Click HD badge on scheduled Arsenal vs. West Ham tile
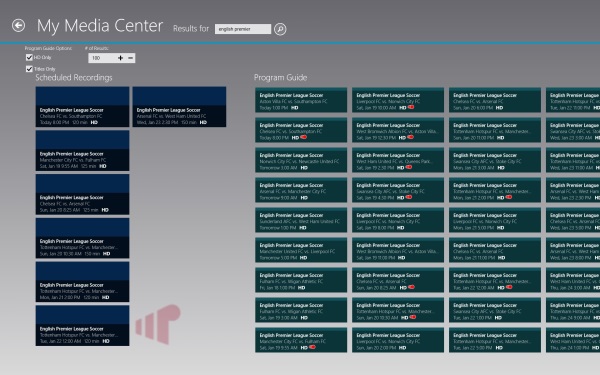The image size is (600, 375). click(x=203, y=122)
